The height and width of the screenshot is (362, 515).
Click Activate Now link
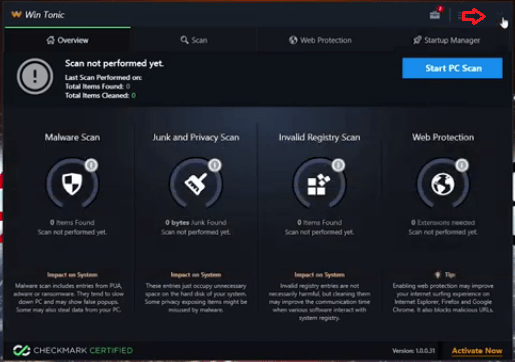point(477,351)
